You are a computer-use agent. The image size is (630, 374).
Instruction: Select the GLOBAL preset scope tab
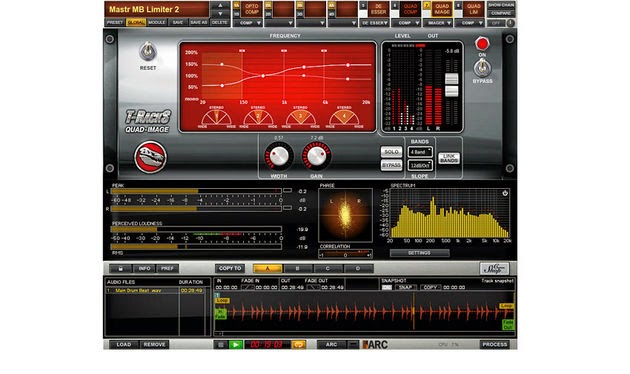click(136, 22)
